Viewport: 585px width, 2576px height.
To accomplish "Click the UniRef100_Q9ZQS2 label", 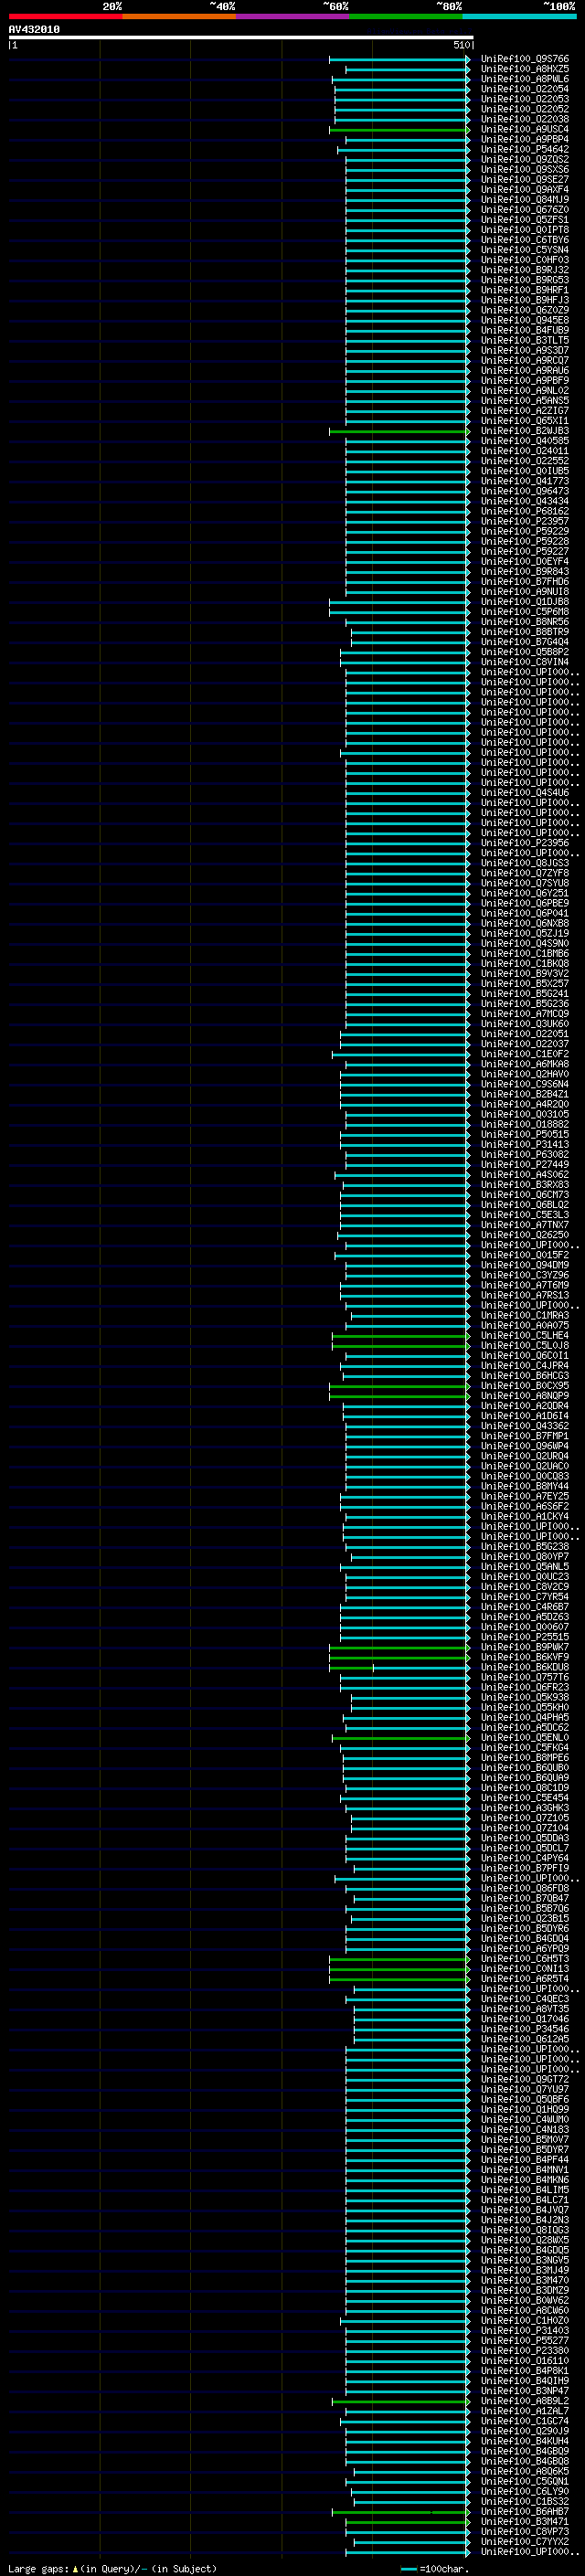I will pos(524,160).
